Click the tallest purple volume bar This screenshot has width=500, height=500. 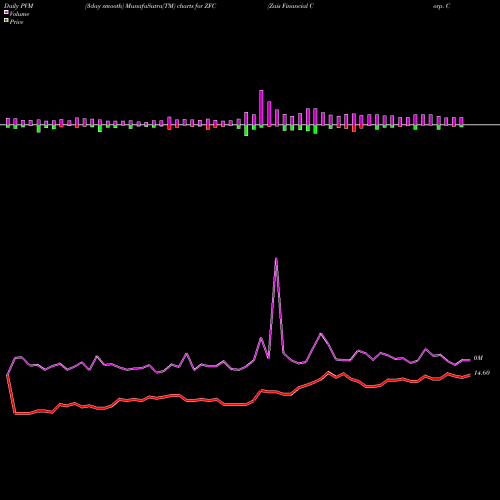(261, 108)
